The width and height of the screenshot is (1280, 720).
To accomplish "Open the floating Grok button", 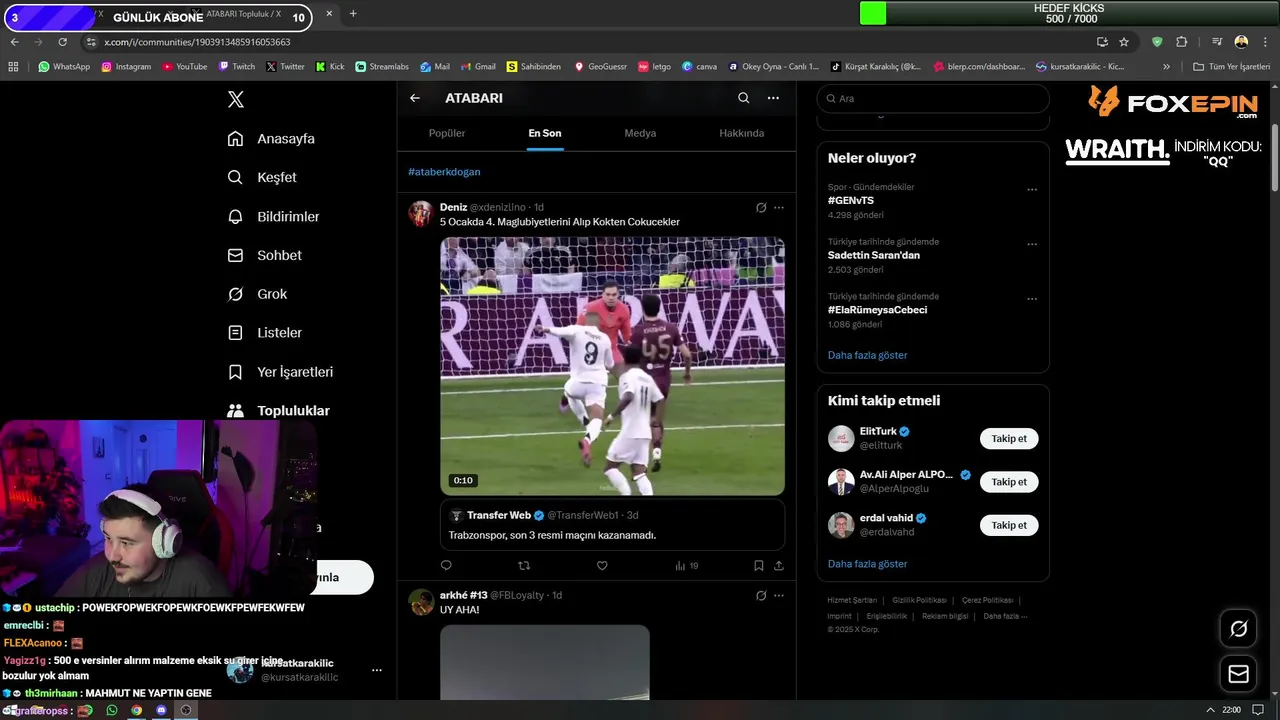I will click(1238, 629).
